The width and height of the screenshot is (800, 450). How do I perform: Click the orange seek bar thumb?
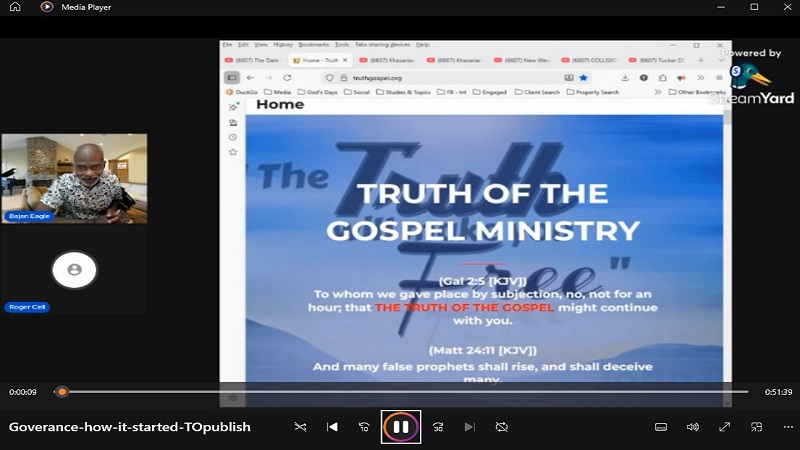pos(62,392)
